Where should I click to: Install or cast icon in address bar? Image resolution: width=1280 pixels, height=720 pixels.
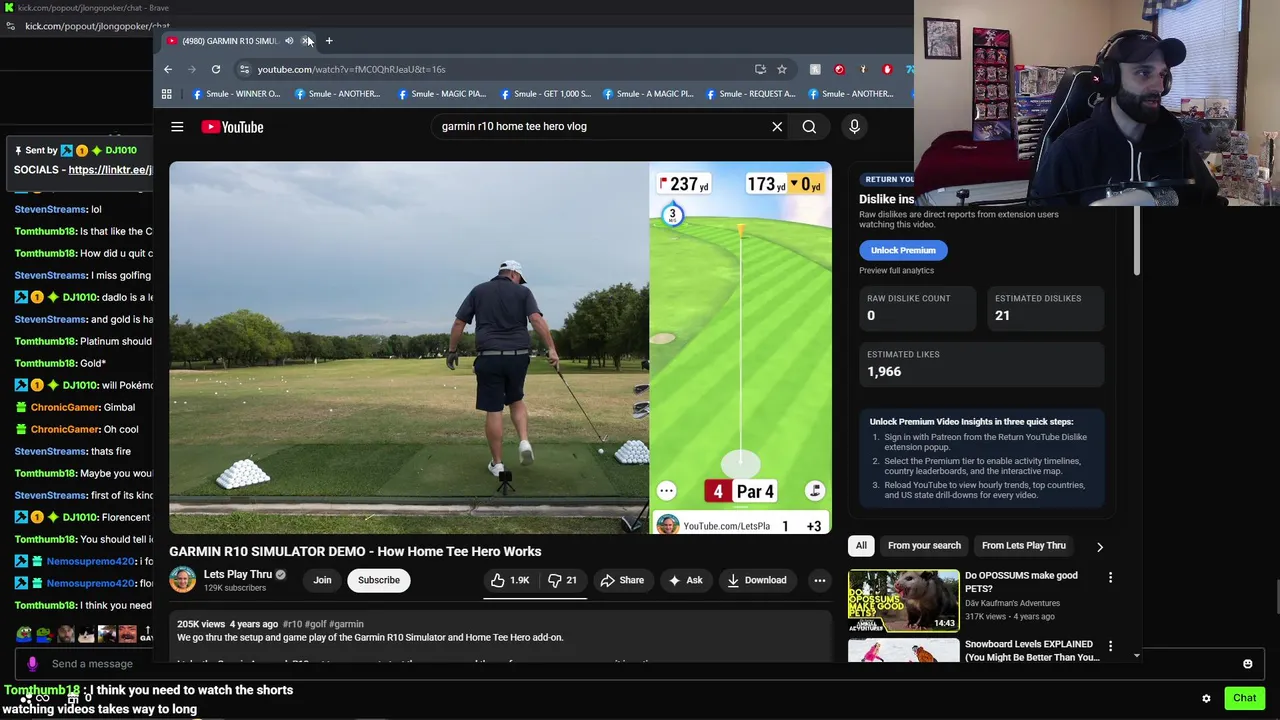(x=761, y=69)
